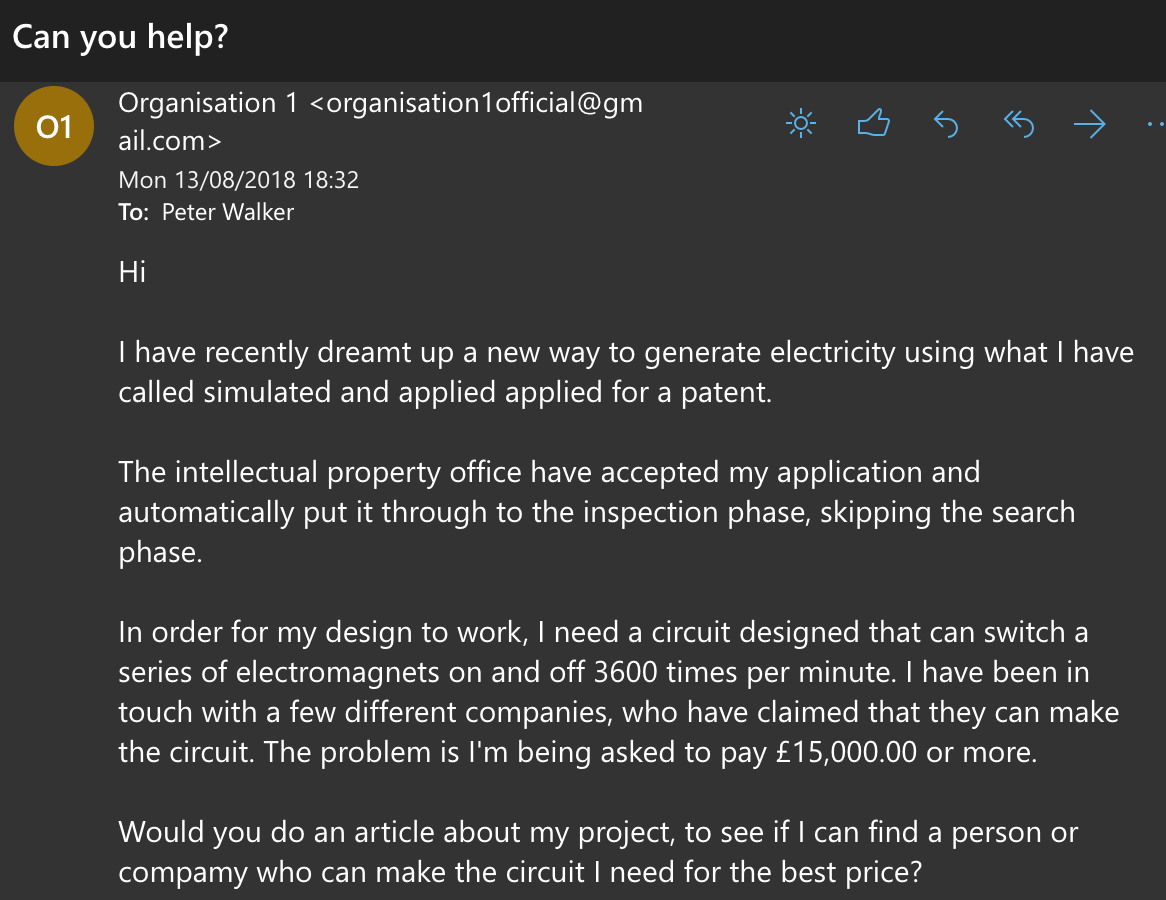Screen dimensions: 1166x900
Task: Like this email with the thumbs-up icon
Action: 873,124
